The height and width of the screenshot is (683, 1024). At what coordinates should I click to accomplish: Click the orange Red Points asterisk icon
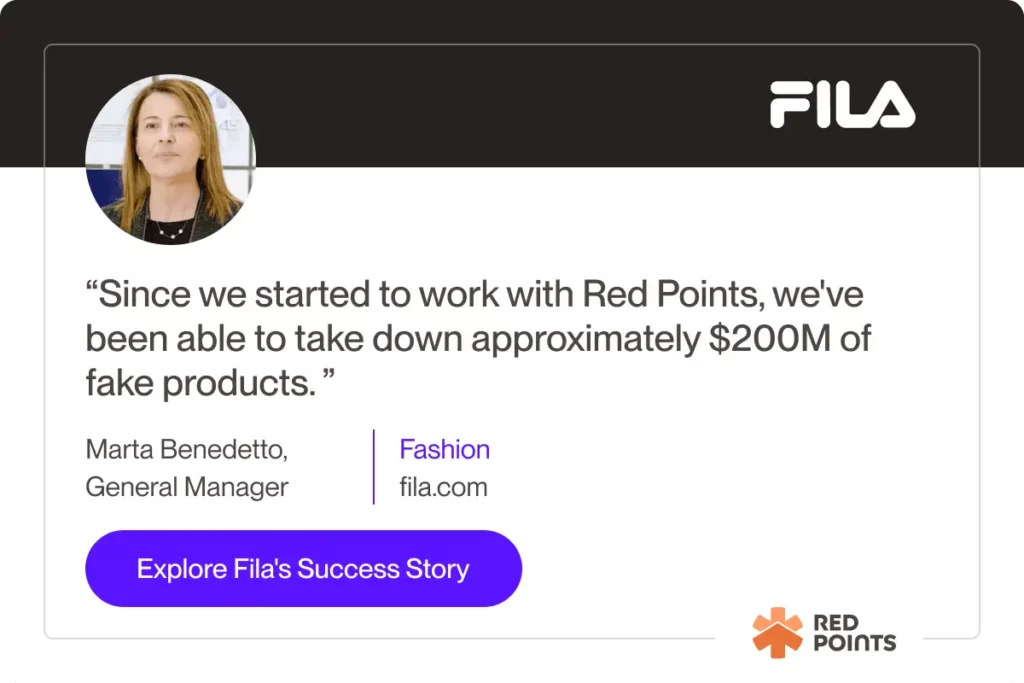click(x=777, y=632)
